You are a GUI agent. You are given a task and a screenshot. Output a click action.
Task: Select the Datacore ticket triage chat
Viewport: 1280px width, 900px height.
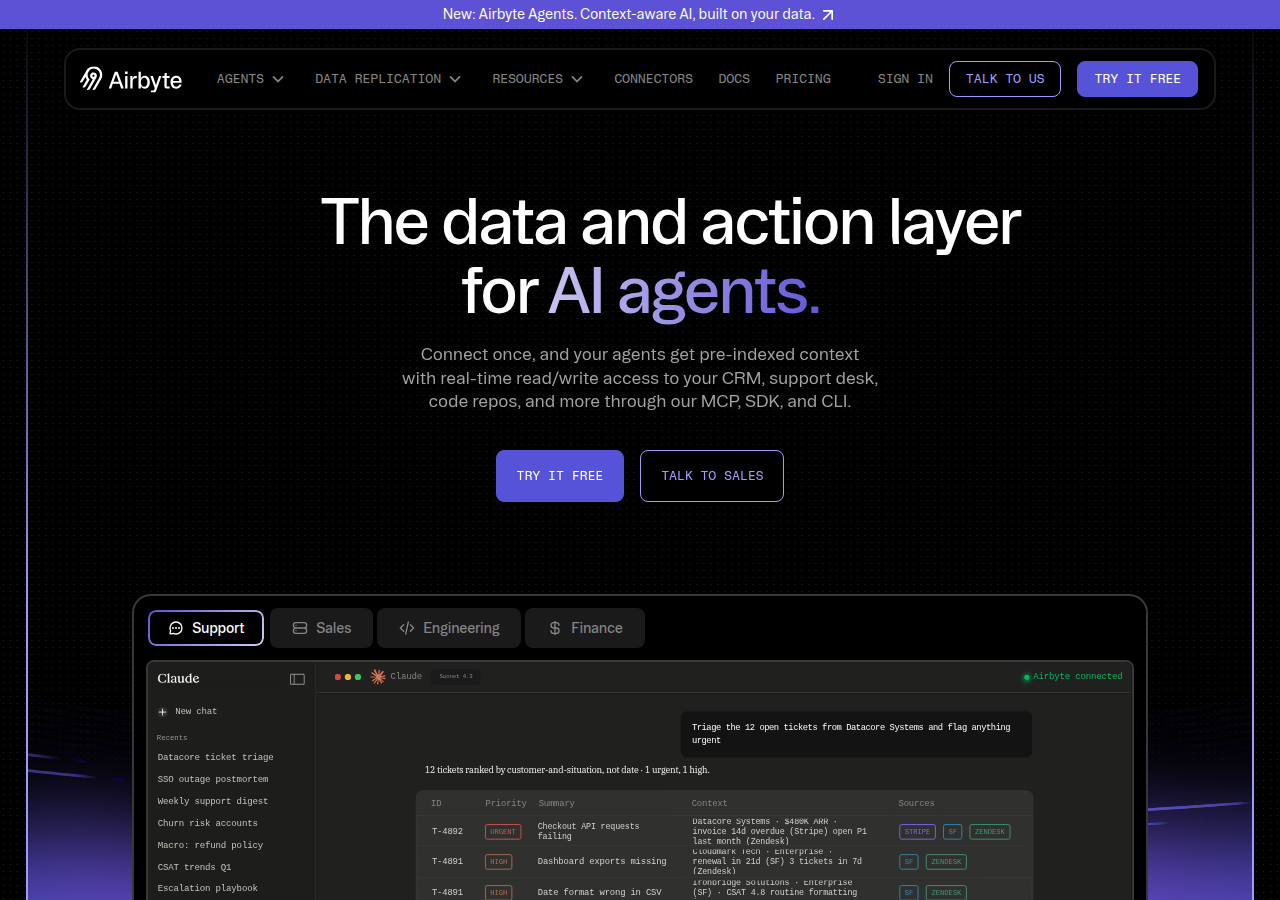pos(215,758)
